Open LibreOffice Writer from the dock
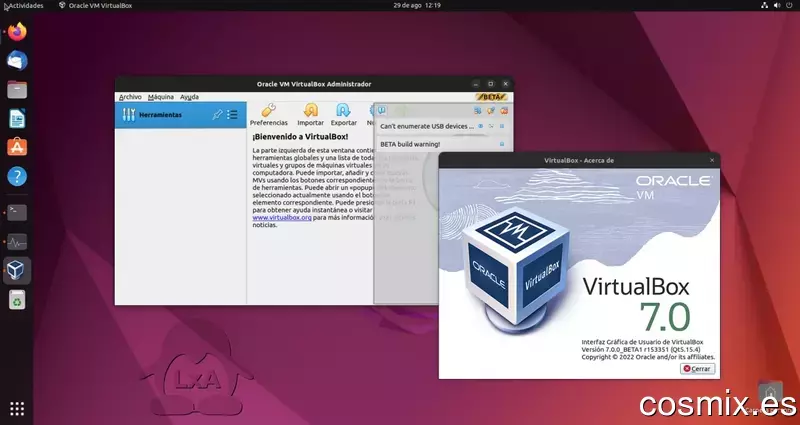 pos(17,118)
